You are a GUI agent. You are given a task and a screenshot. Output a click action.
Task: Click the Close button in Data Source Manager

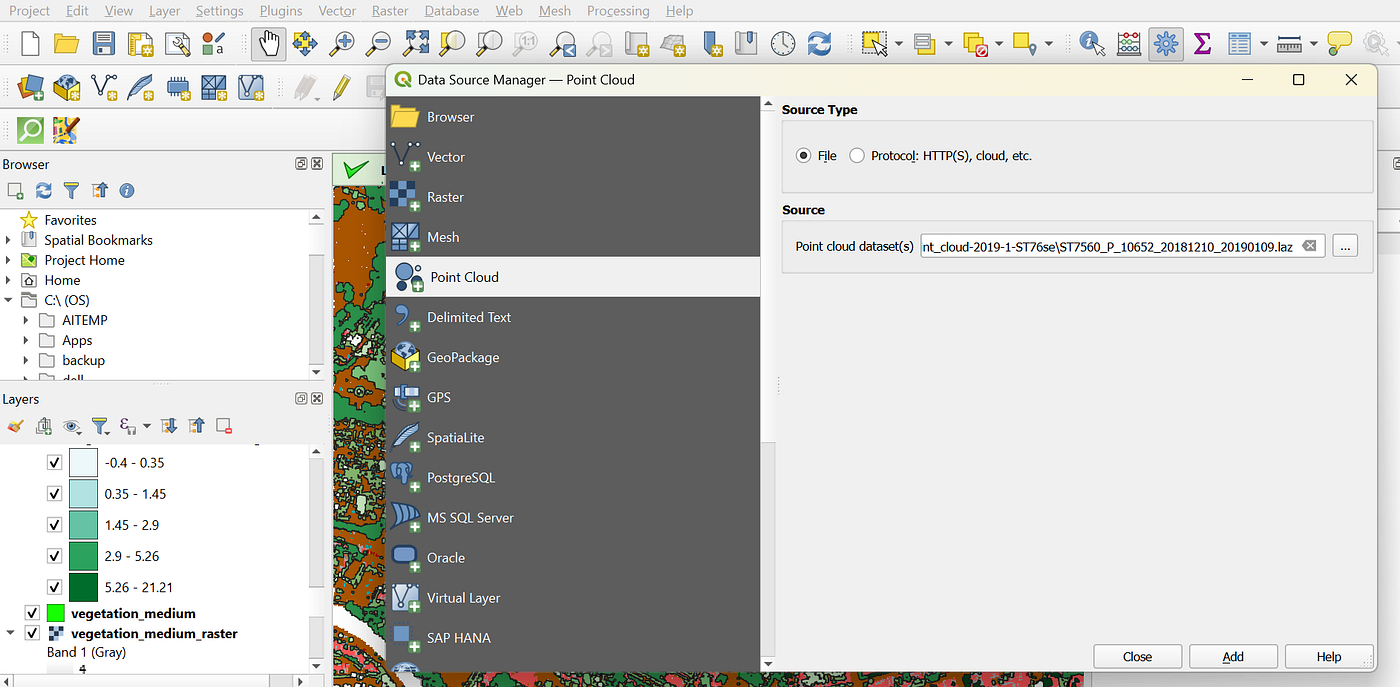click(x=1137, y=656)
